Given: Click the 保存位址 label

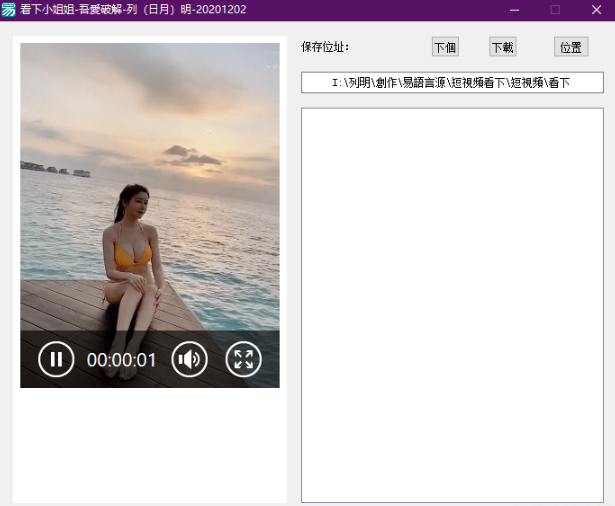Looking at the screenshot, I should [x=325, y=47].
